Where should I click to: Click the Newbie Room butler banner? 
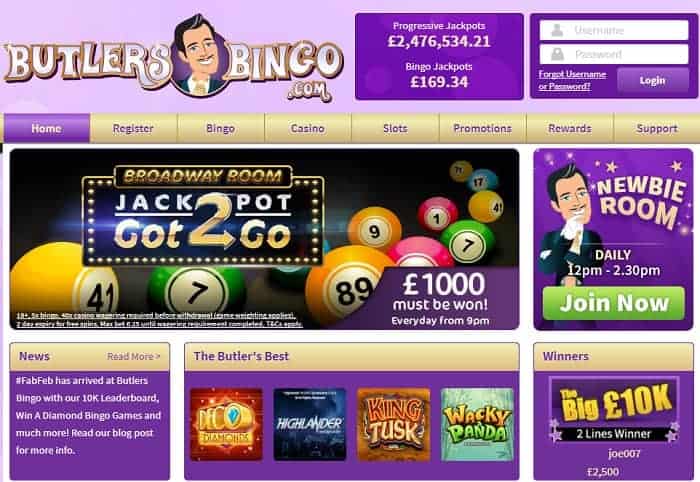pyautogui.click(x=613, y=239)
